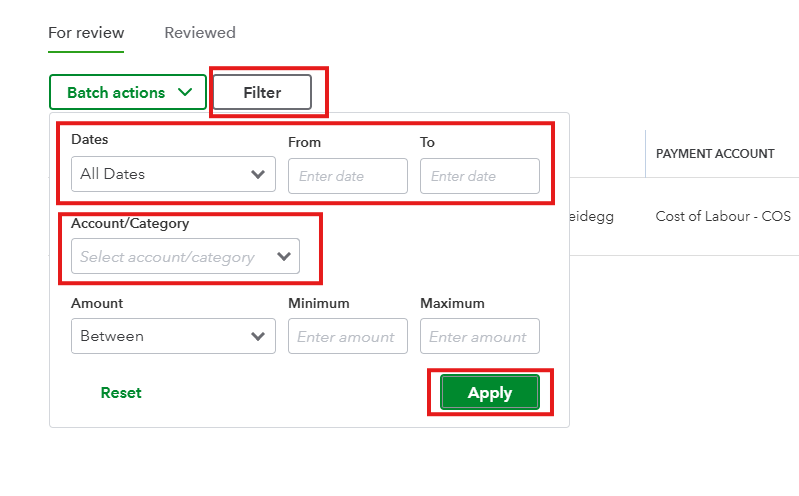
Task: Click the PAYMENT ACCOUNT column header
Action: coord(715,154)
